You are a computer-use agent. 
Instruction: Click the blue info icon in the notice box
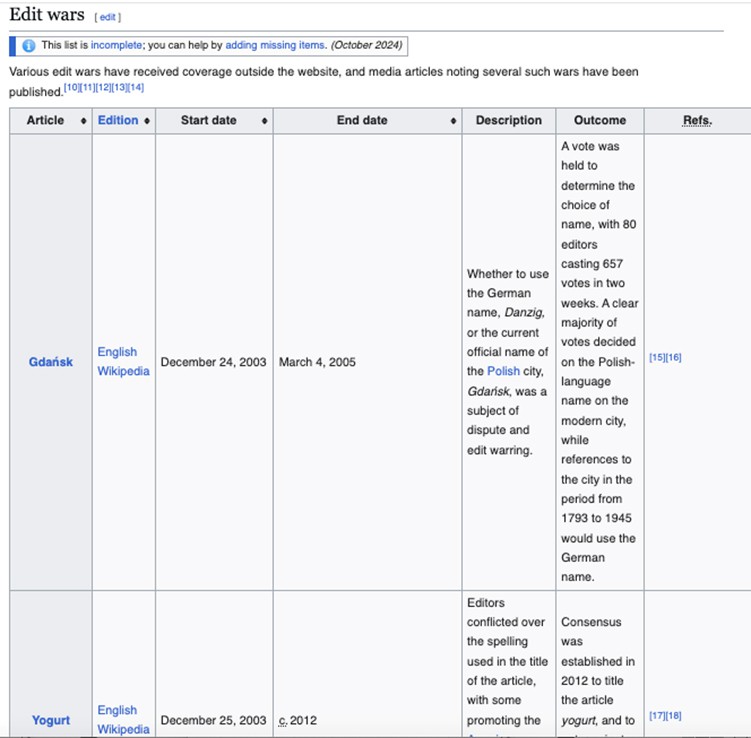28,46
